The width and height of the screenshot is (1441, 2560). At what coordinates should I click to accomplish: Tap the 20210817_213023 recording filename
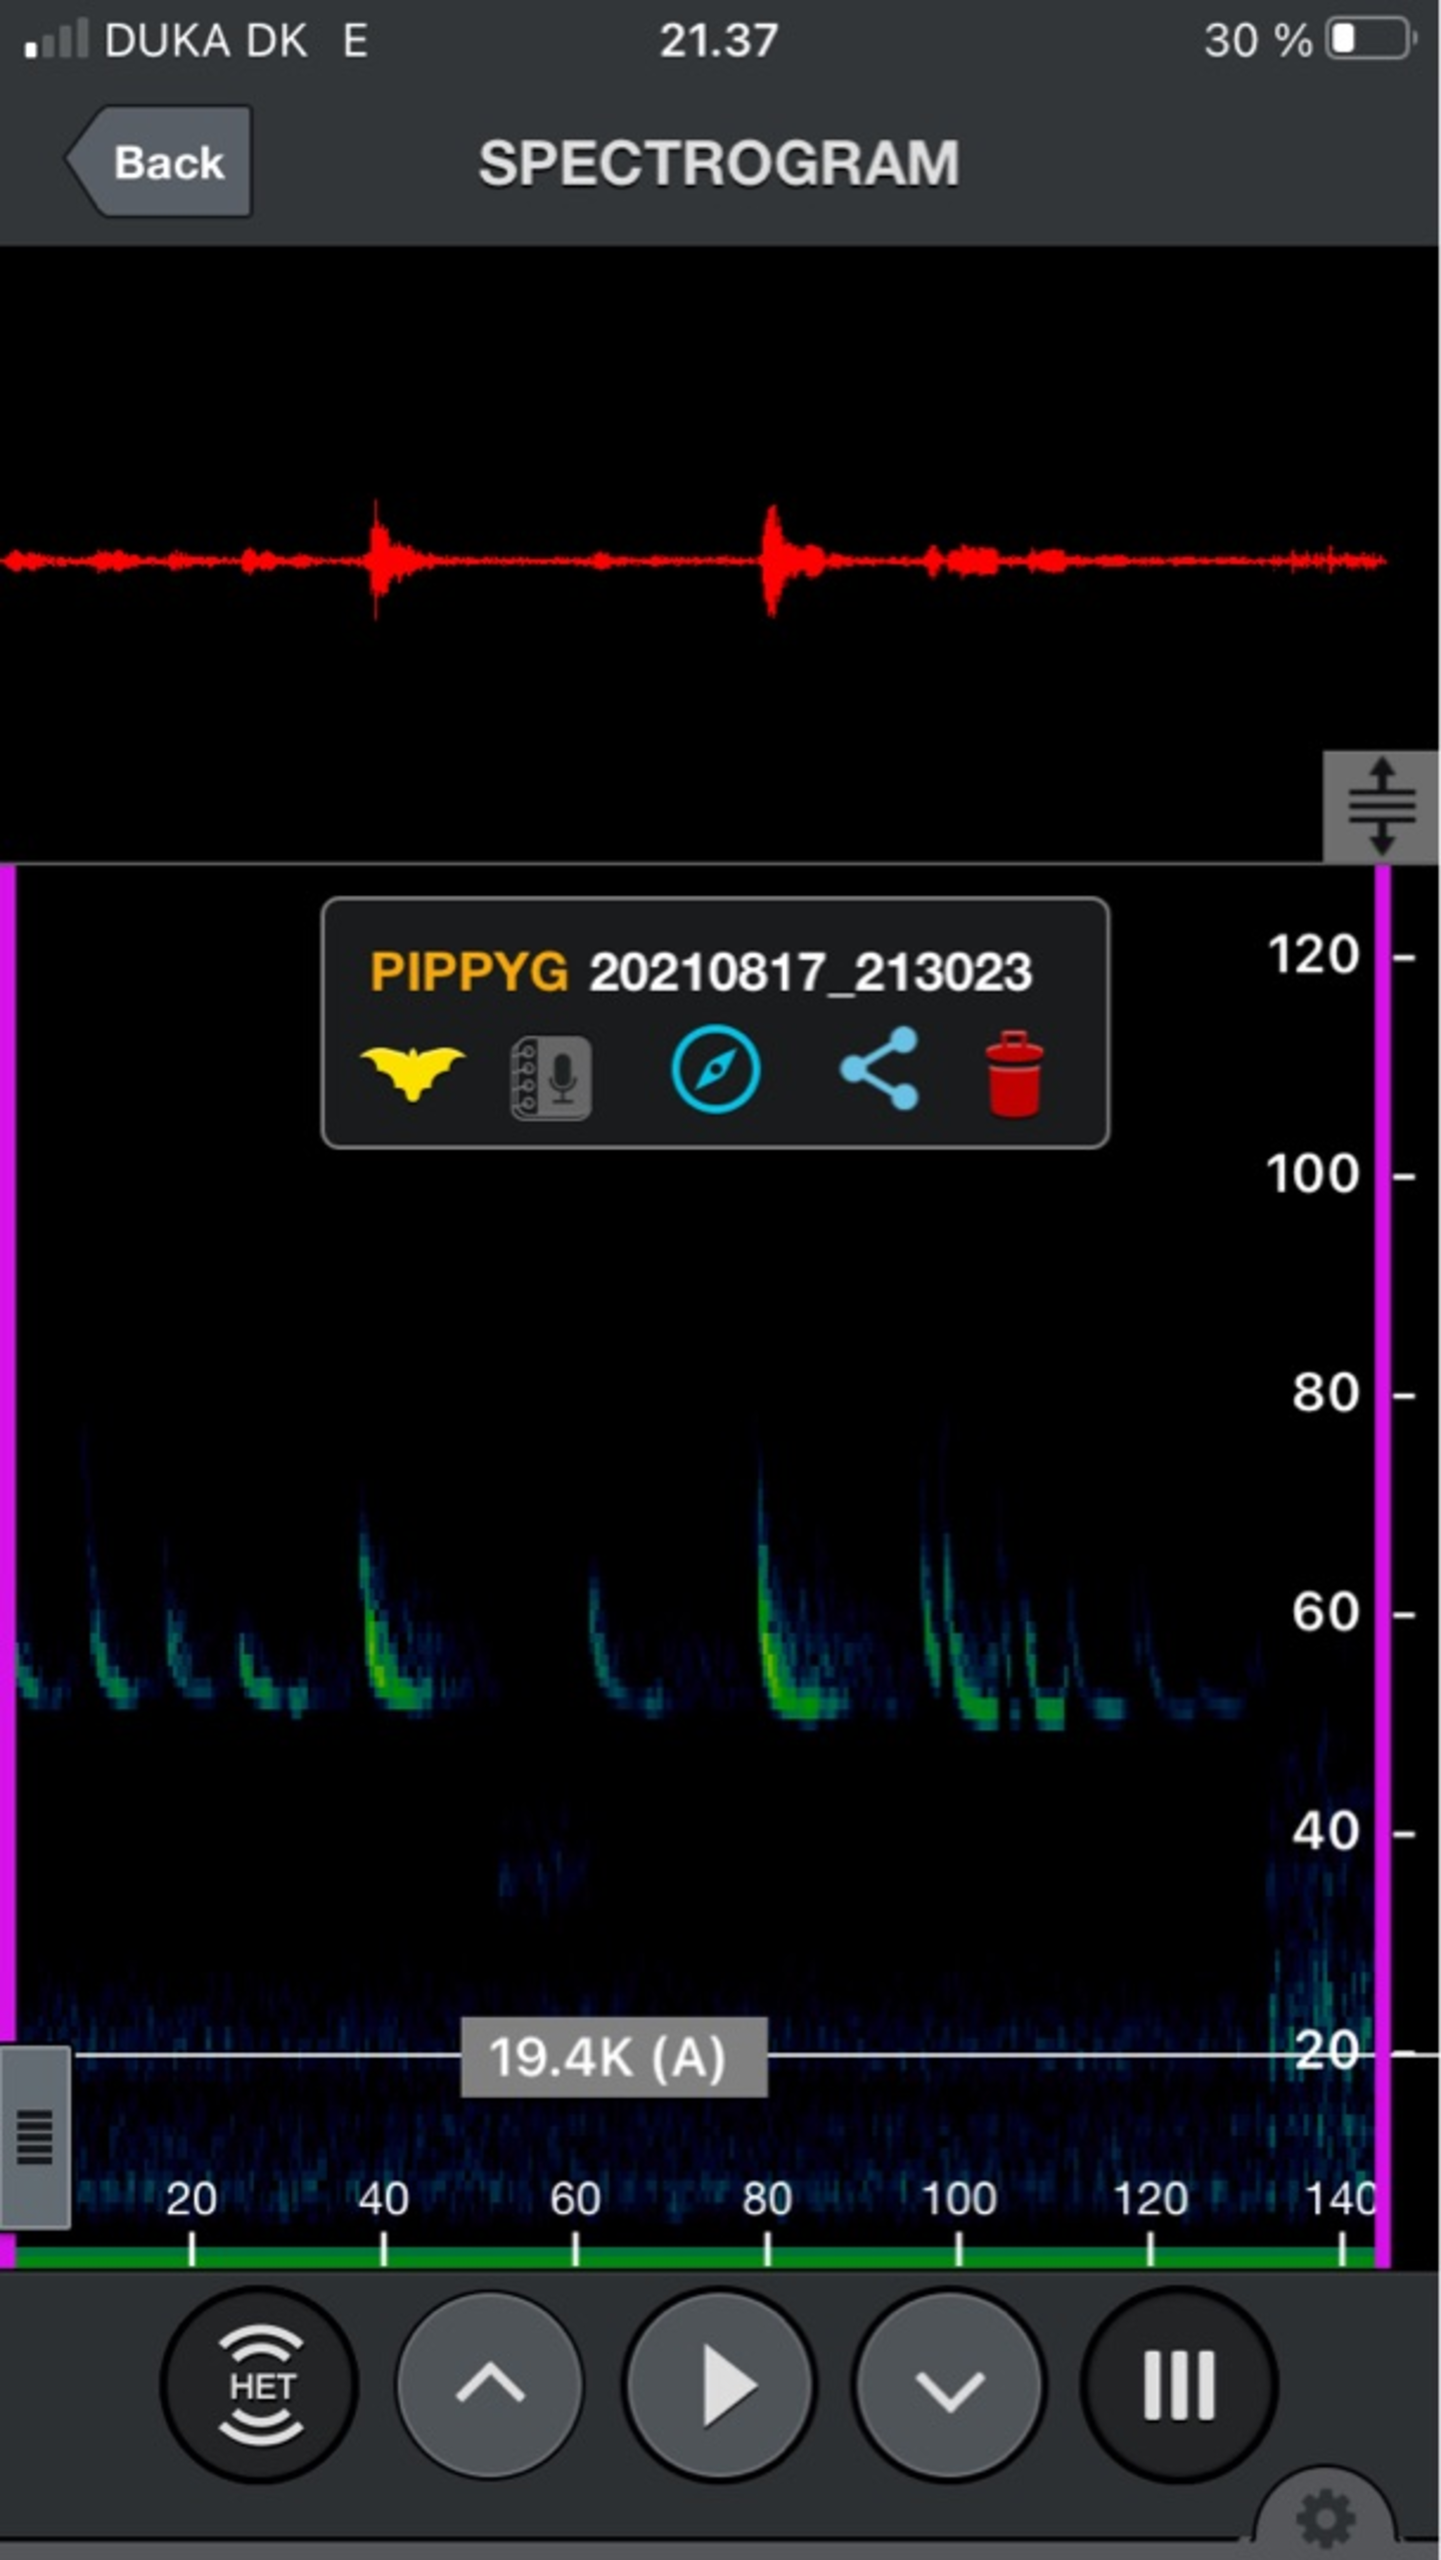point(810,972)
